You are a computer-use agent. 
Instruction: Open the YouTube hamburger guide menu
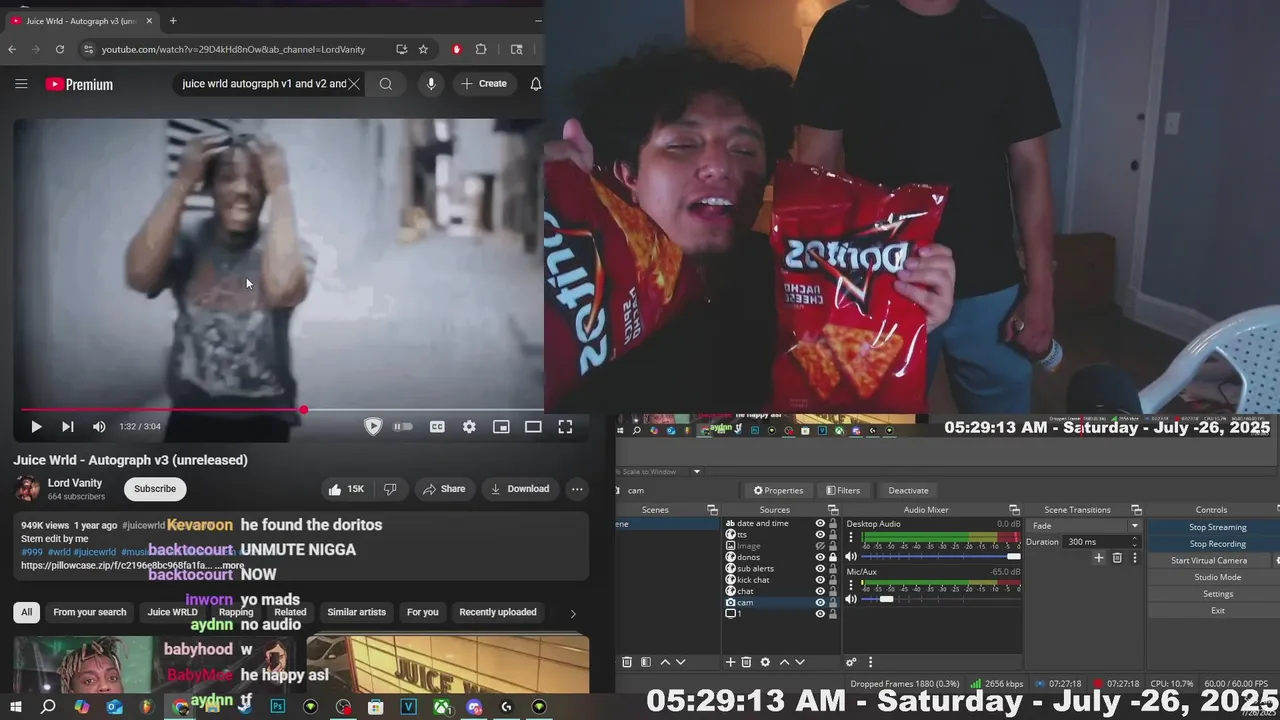coord(21,84)
